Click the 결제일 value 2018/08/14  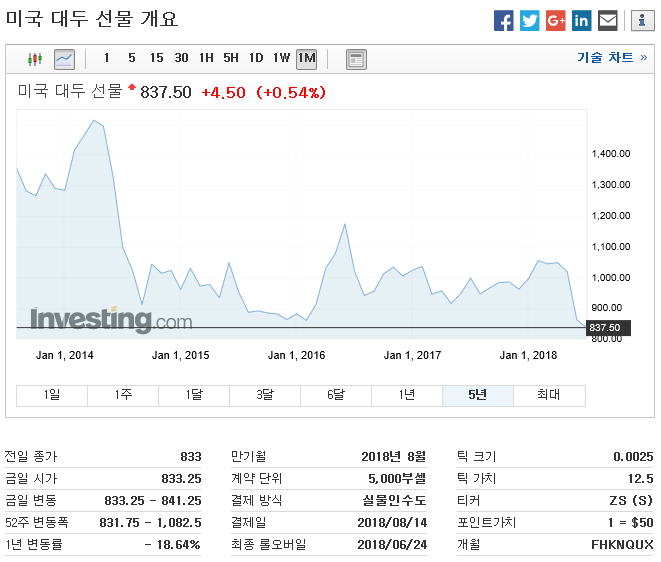click(392, 523)
